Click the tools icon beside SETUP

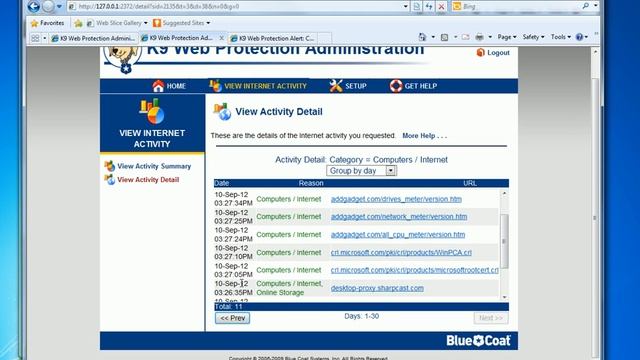[336, 86]
